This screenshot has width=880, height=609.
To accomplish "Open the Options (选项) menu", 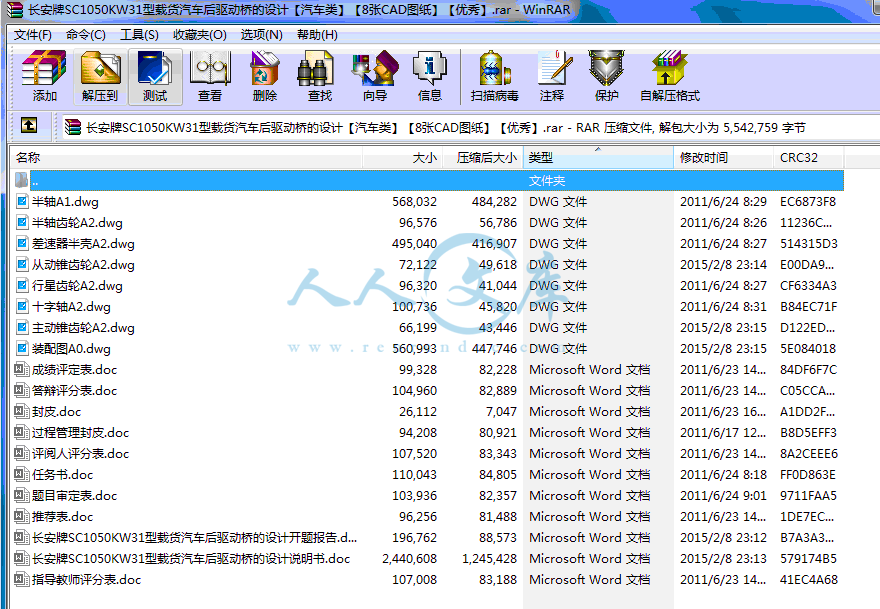I will pyautogui.click(x=262, y=35).
